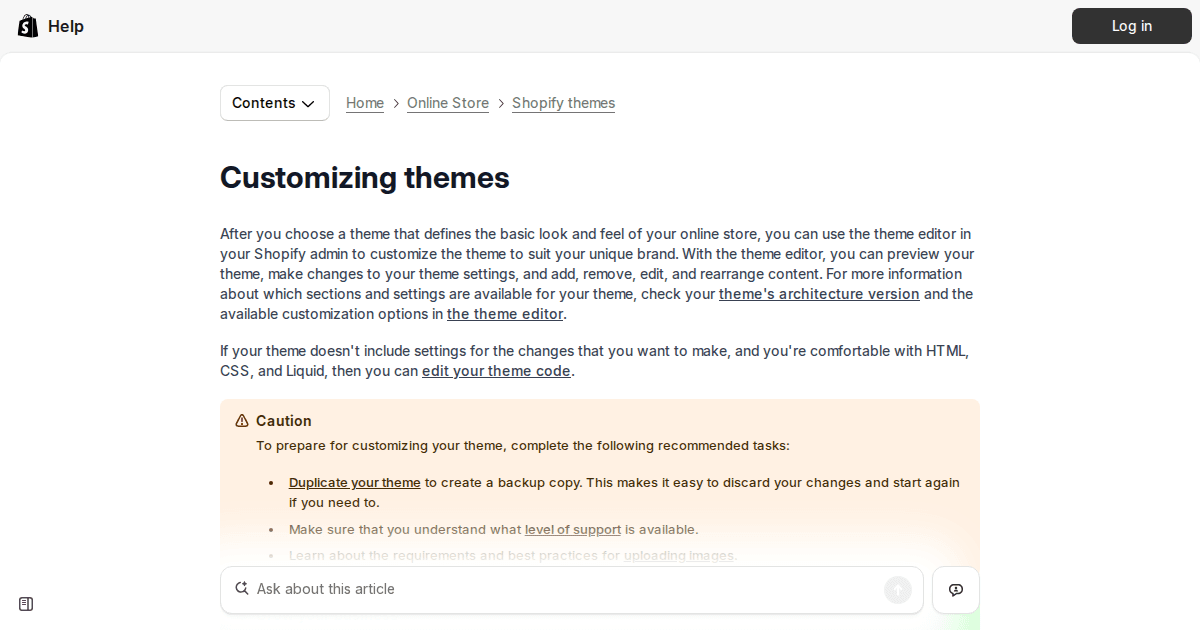Image resolution: width=1200 pixels, height=630 pixels.
Task: Open the Duplicate your theme link
Action: [354, 482]
